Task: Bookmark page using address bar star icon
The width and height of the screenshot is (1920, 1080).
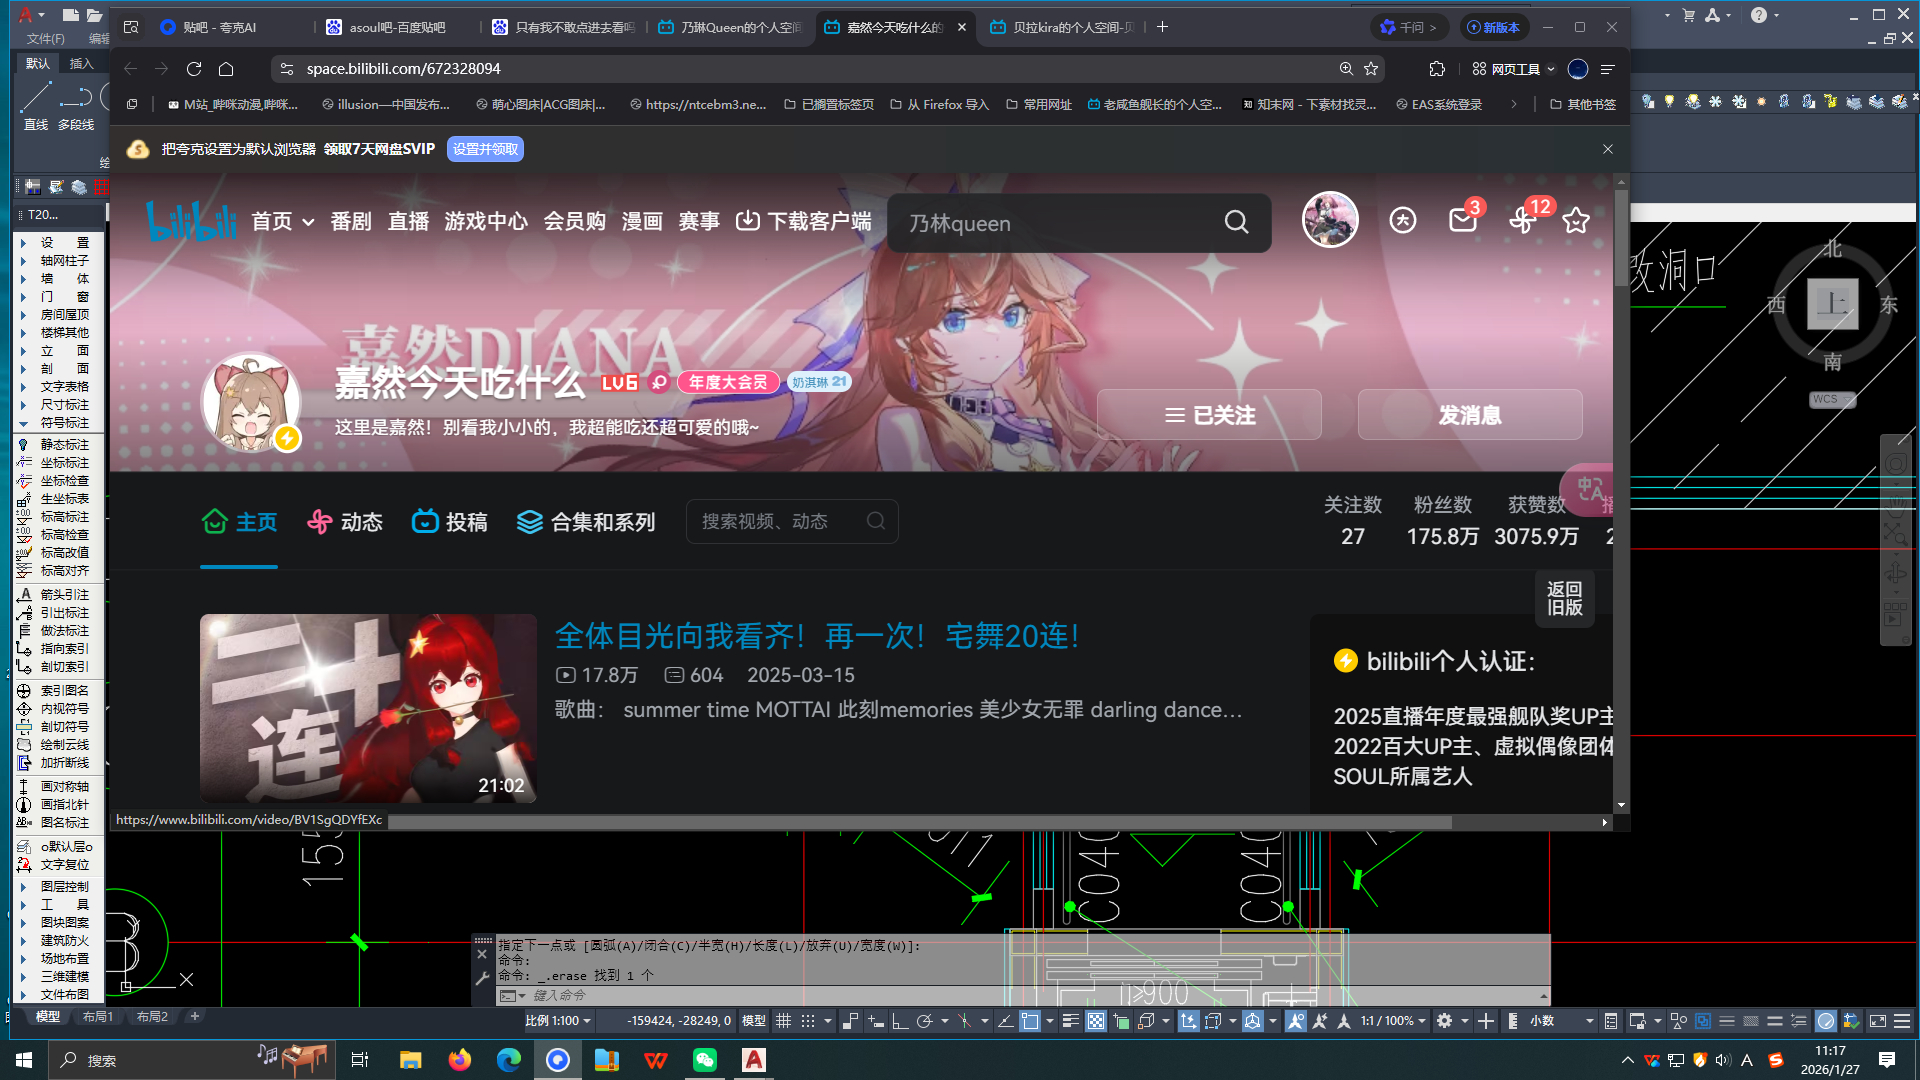Action: point(1371,69)
